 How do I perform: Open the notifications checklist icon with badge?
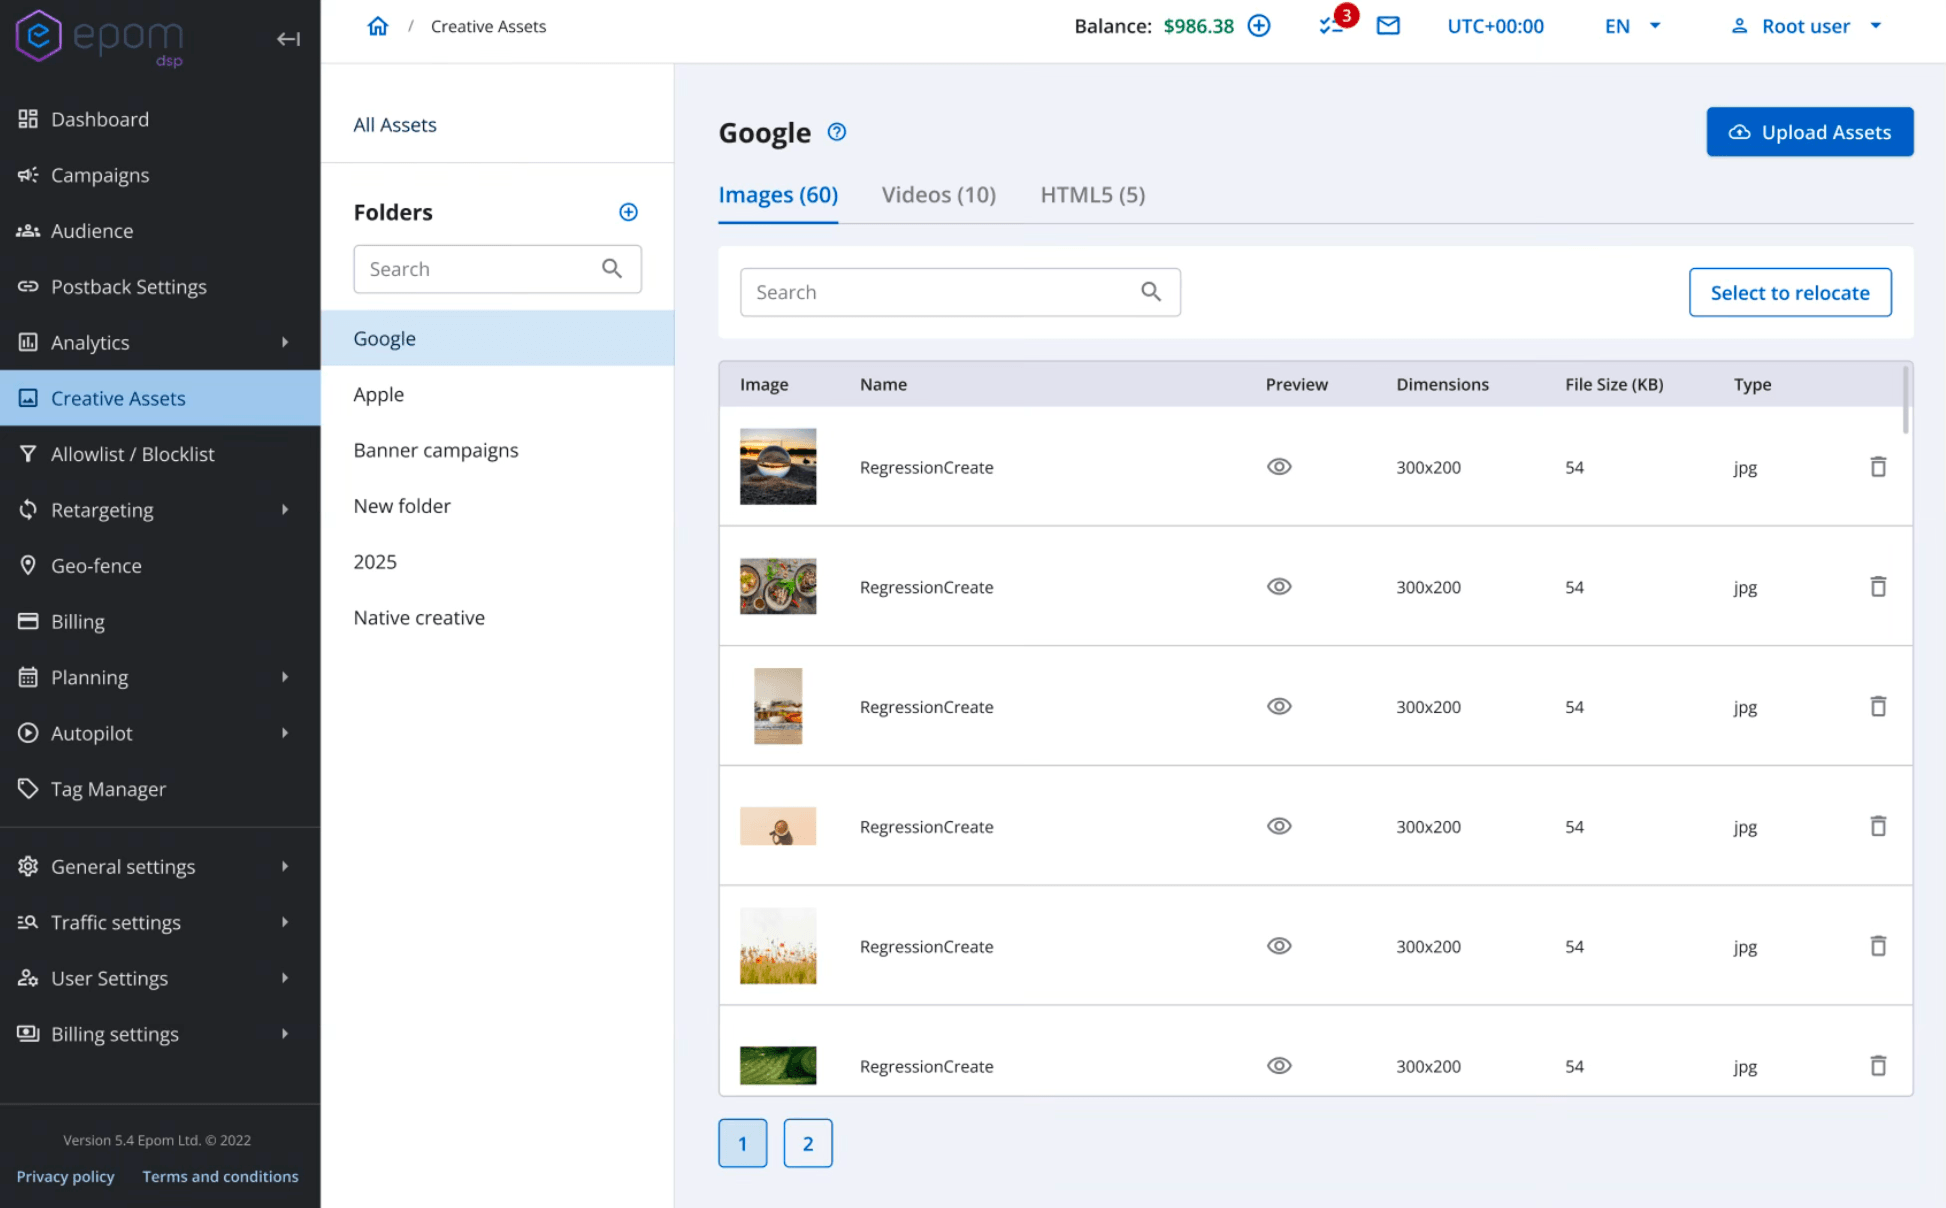pos(1331,26)
